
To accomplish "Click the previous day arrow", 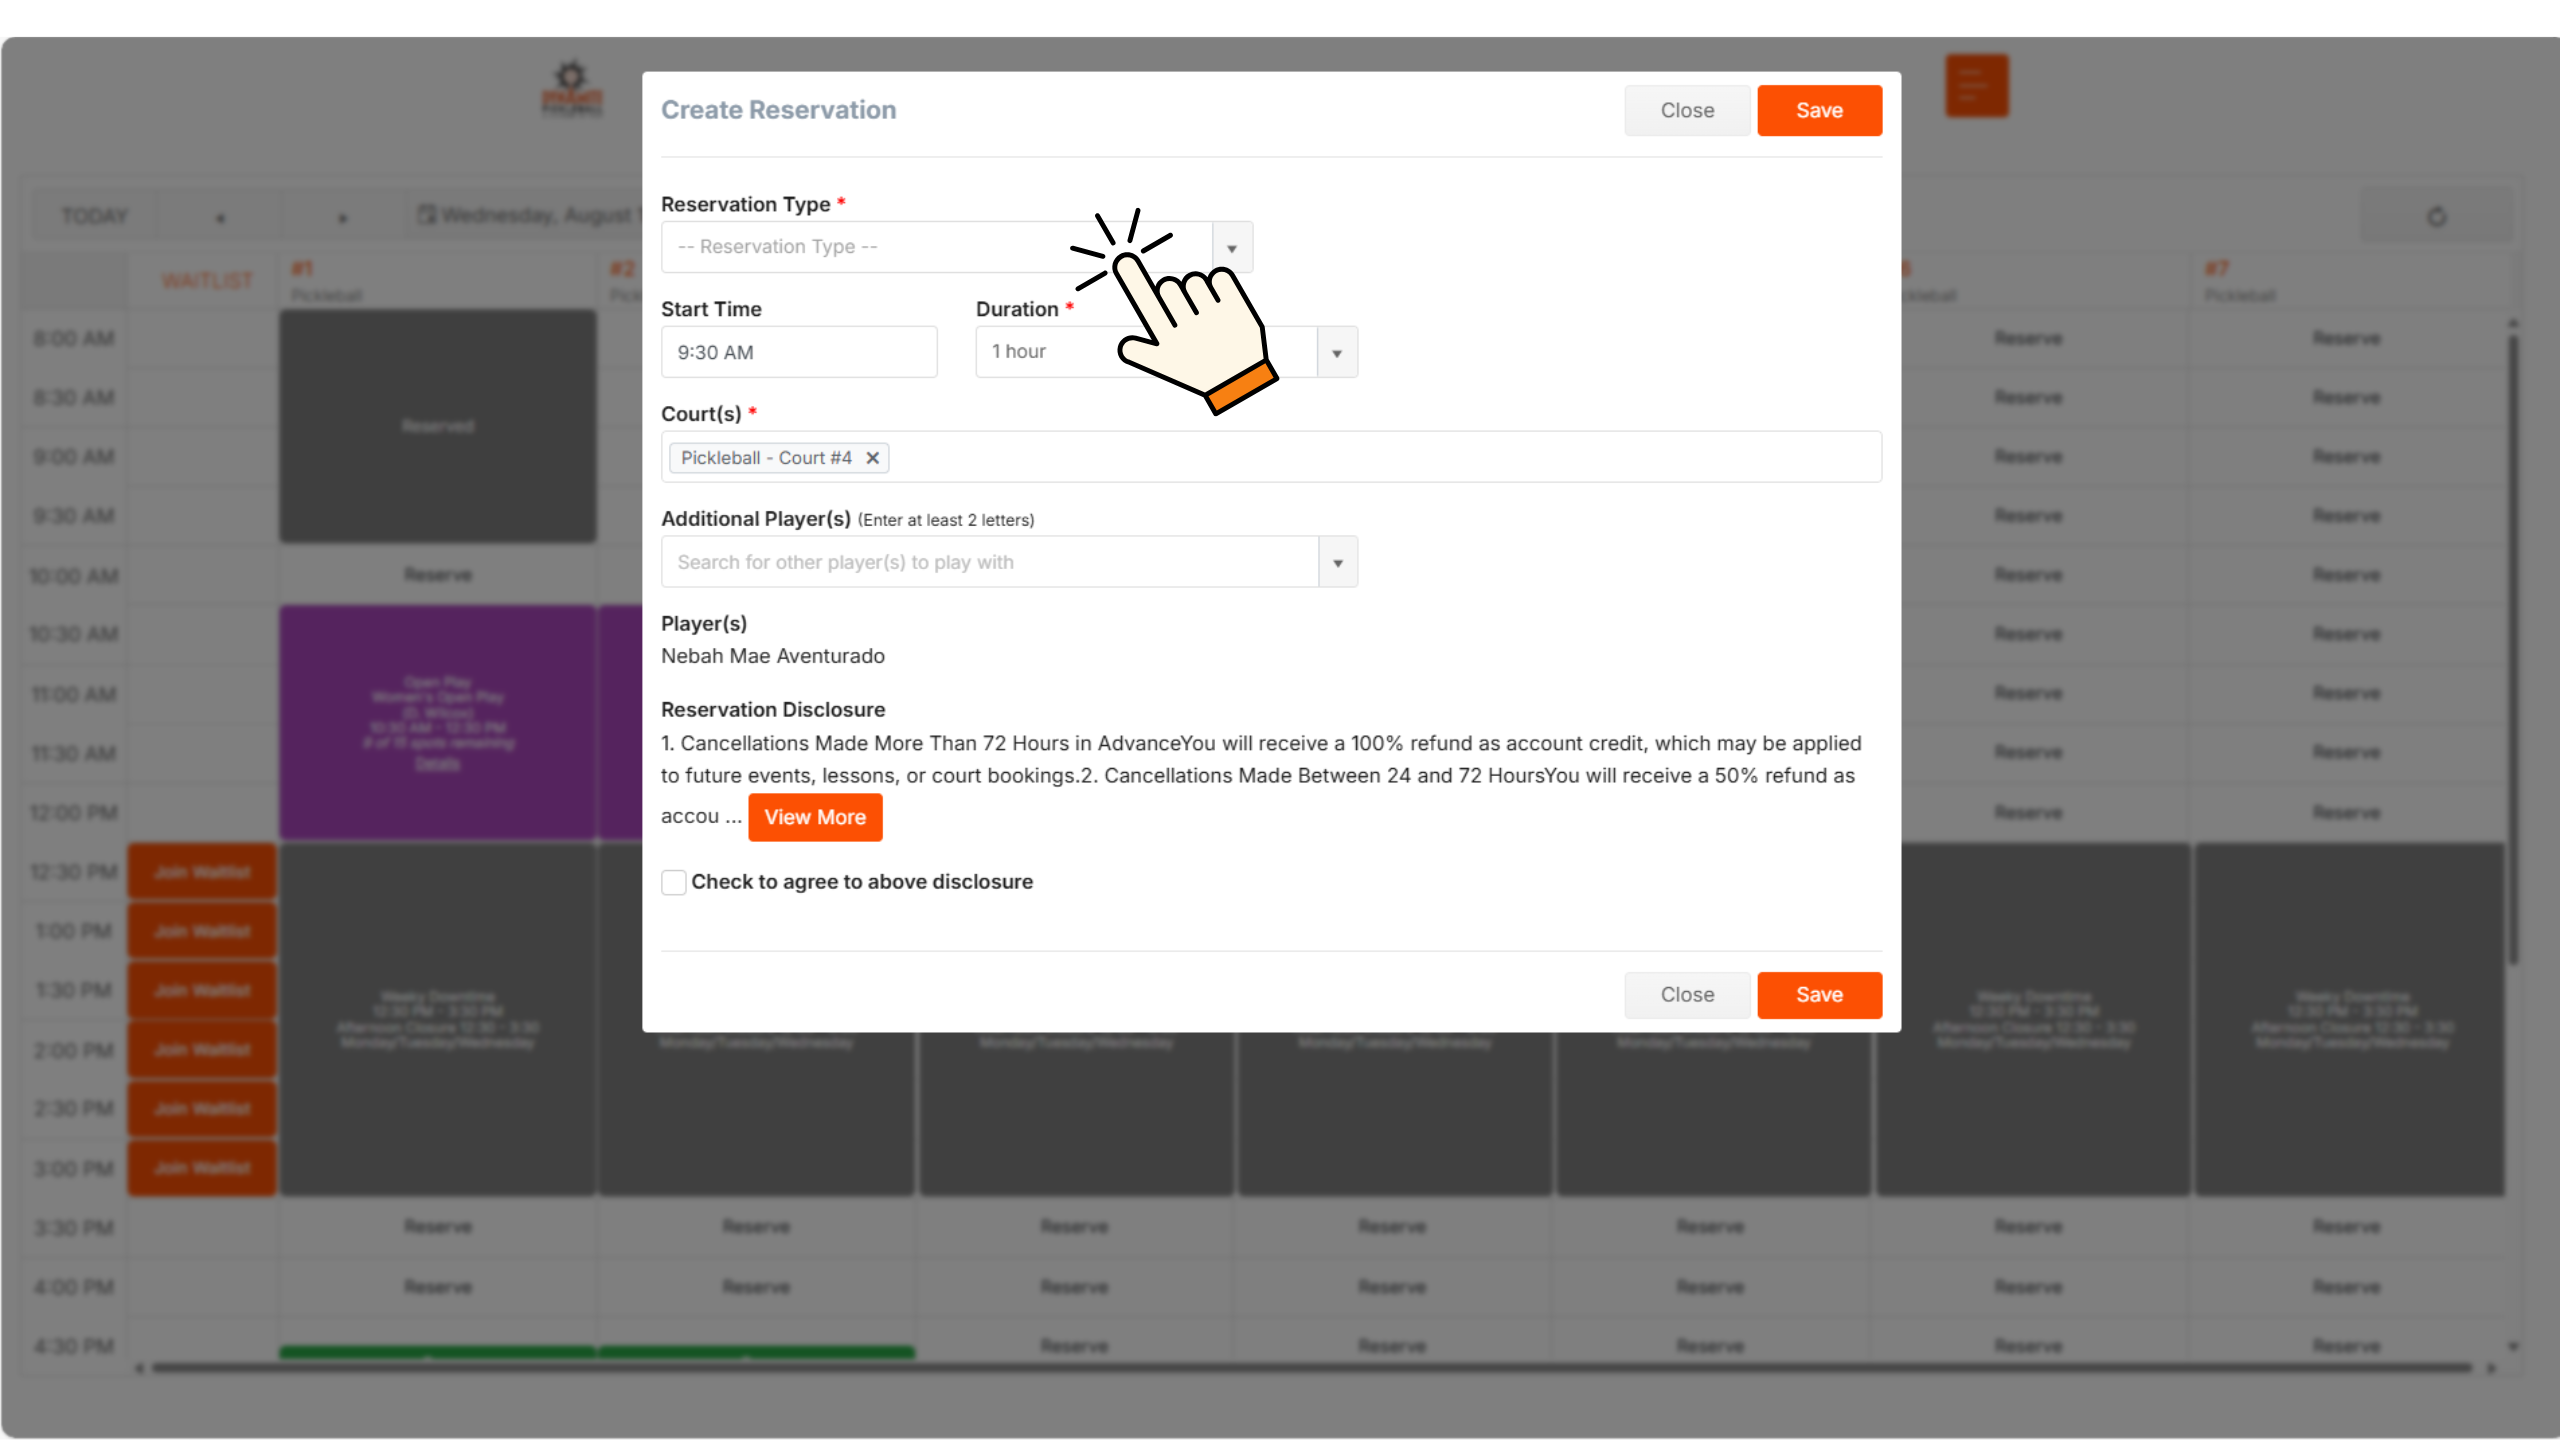I will (220, 217).
